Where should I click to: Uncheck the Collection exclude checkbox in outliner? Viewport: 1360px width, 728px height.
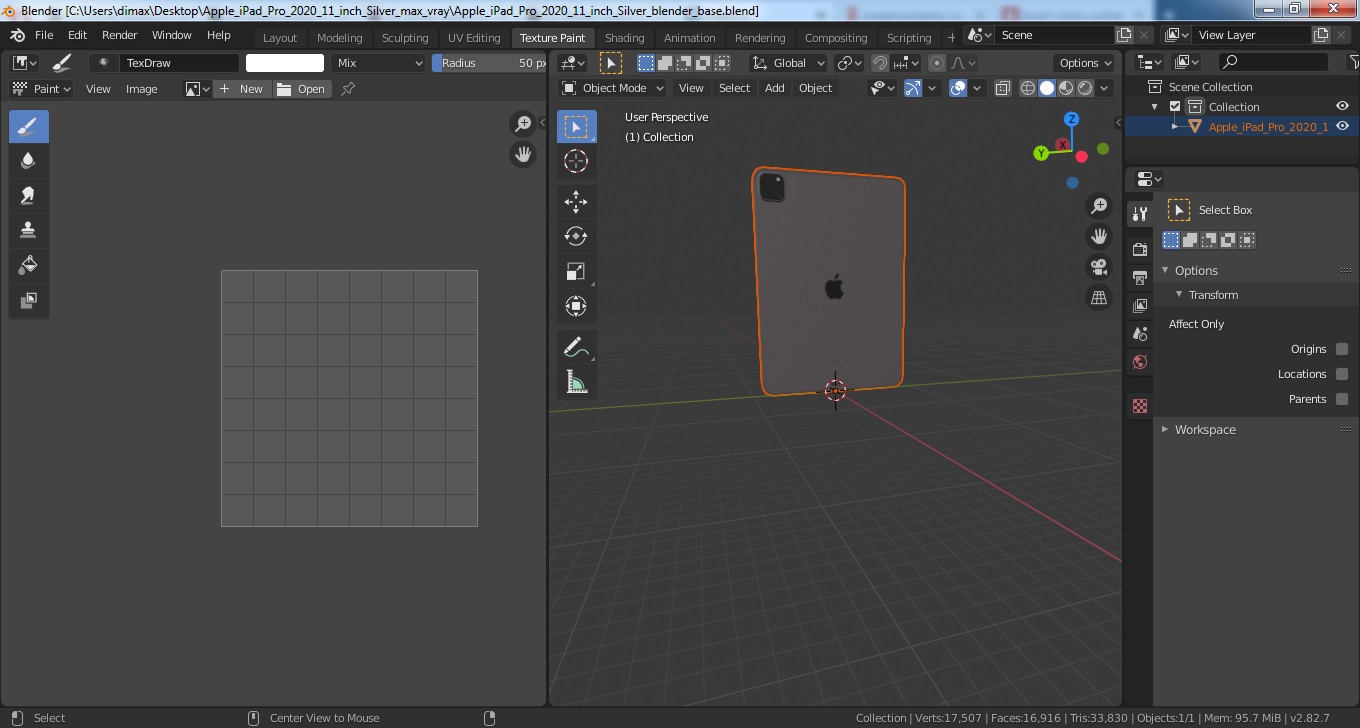[1175, 107]
